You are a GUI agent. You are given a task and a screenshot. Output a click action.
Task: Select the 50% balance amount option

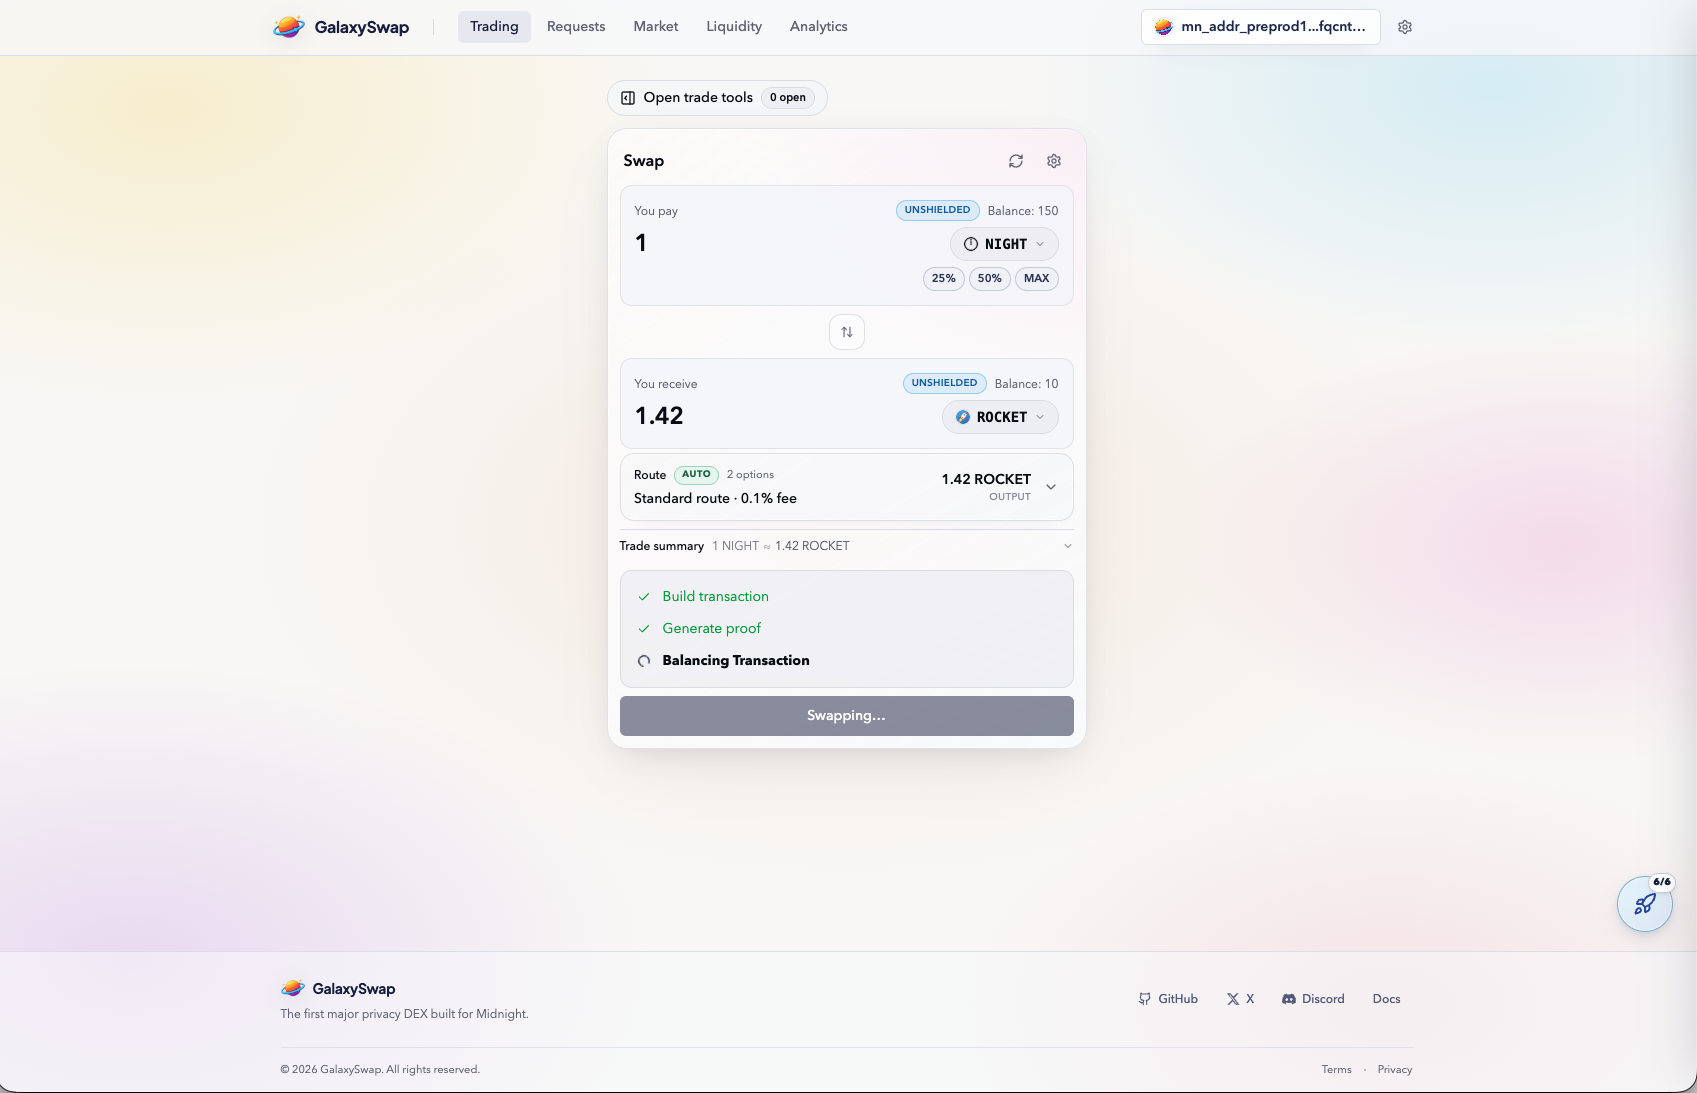(x=989, y=279)
